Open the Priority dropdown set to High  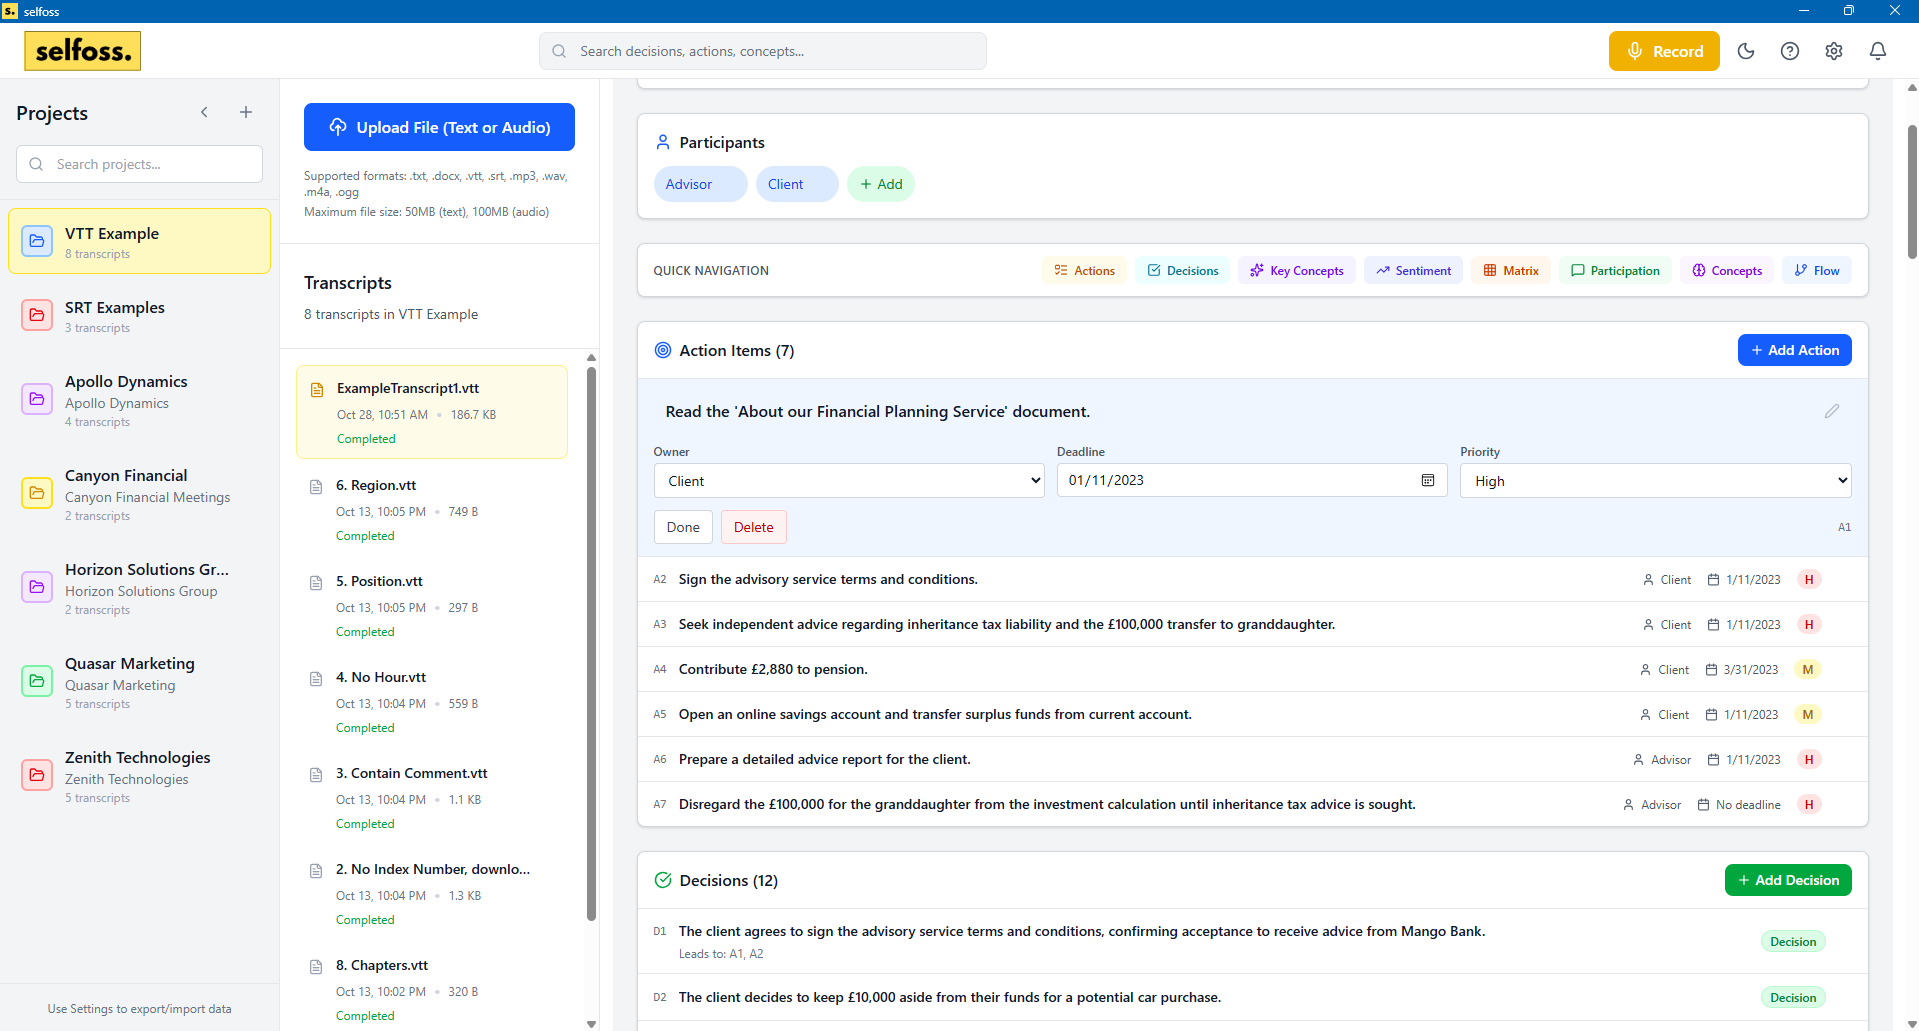click(1656, 481)
